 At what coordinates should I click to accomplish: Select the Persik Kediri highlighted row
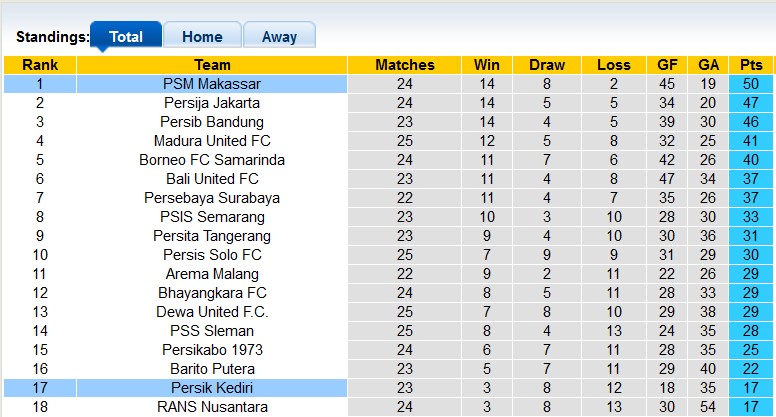(212, 387)
